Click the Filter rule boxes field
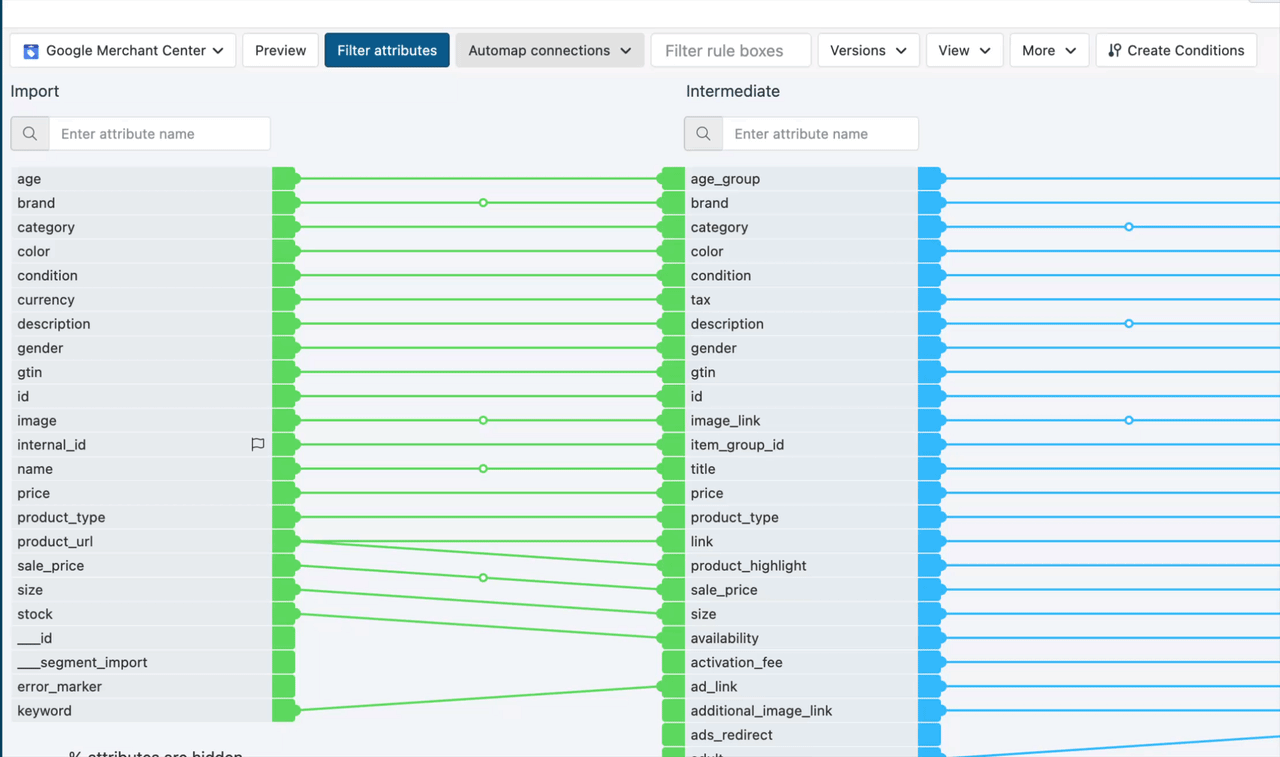Viewport: 1280px width, 757px height. coord(731,51)
